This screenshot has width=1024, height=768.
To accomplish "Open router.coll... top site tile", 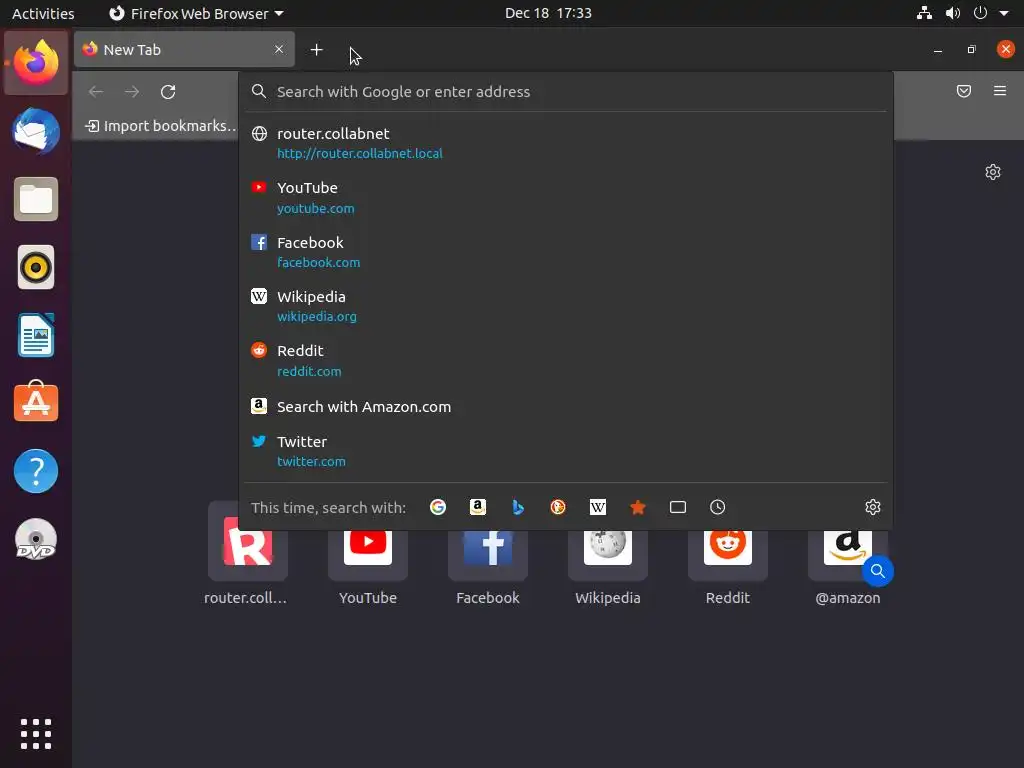I will click(x=247, y=554).
